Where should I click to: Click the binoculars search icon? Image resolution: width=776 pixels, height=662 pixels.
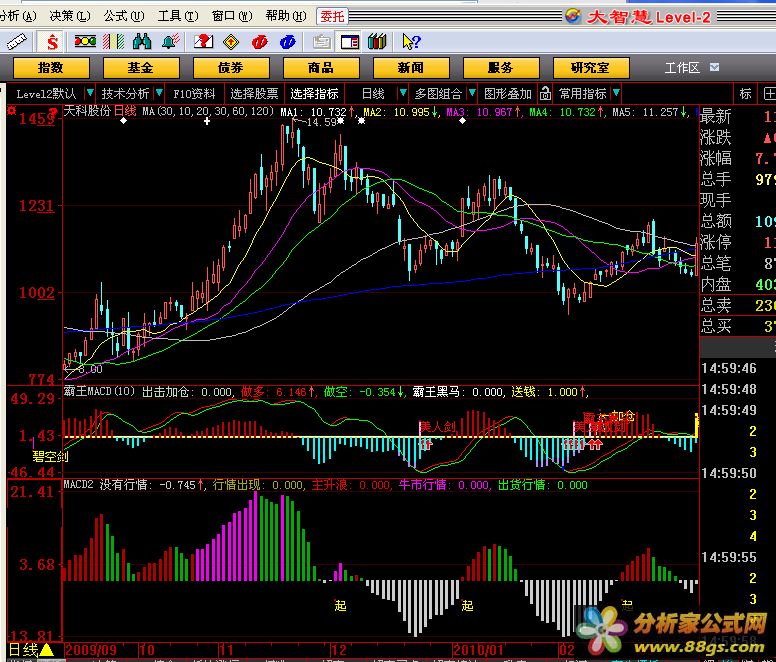coord(142,42)
